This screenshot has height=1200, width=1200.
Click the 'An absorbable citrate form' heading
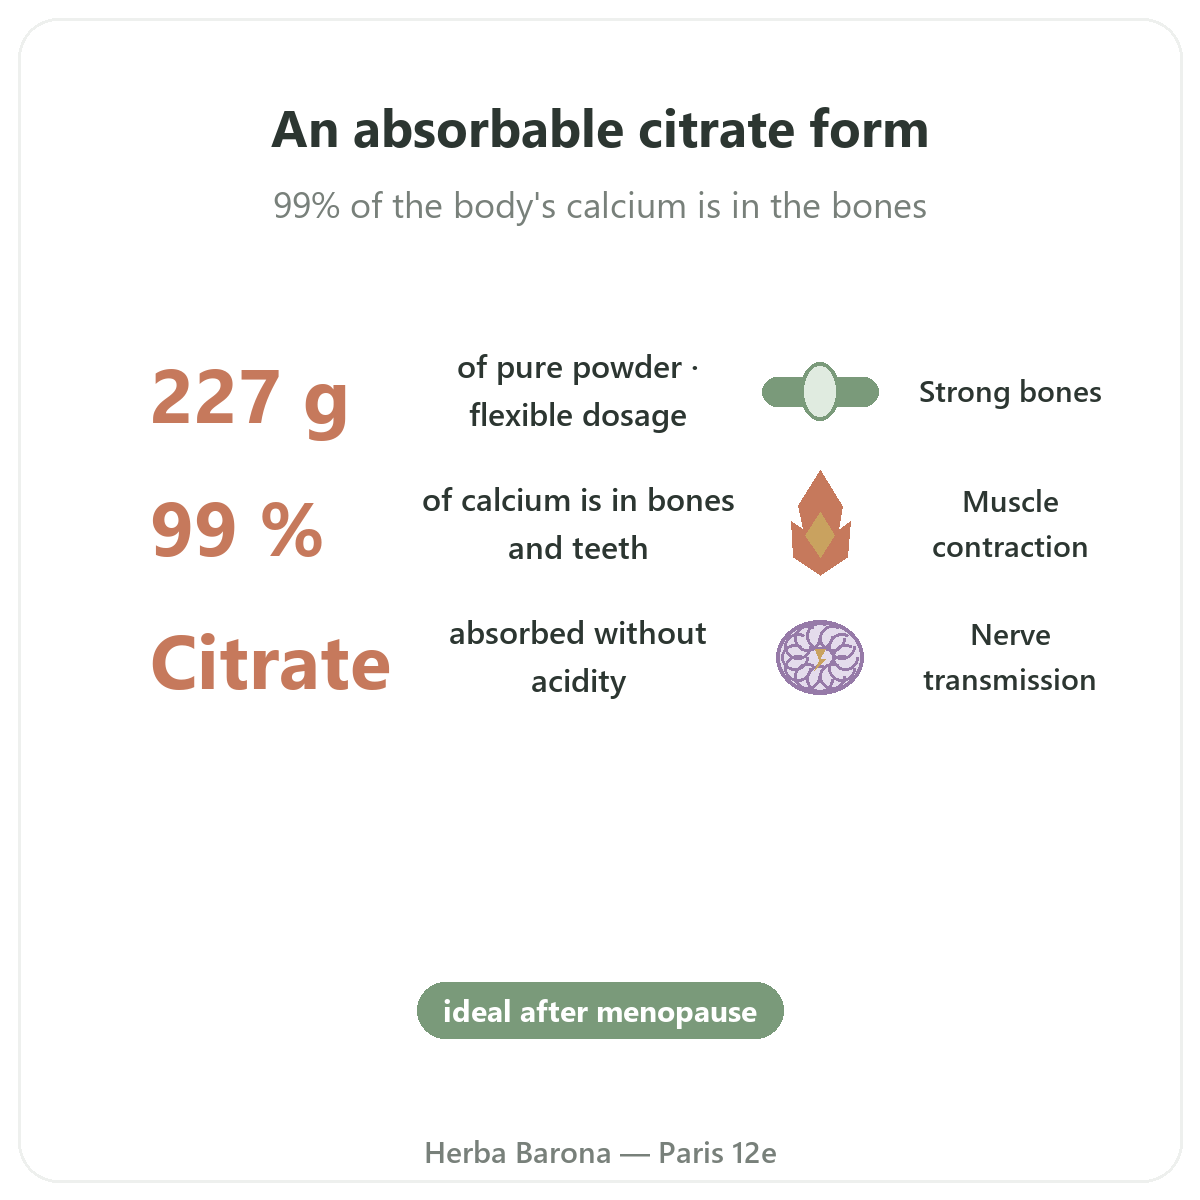(x=600, y=130)
